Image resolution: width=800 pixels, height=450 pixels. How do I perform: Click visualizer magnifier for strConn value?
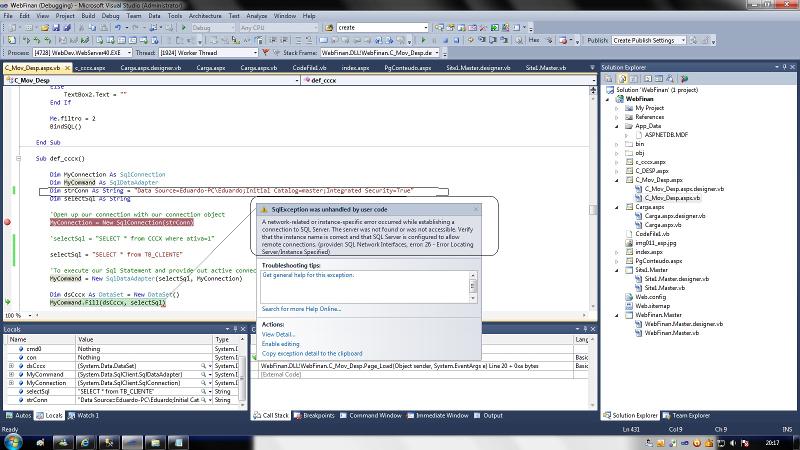point(203,400)
